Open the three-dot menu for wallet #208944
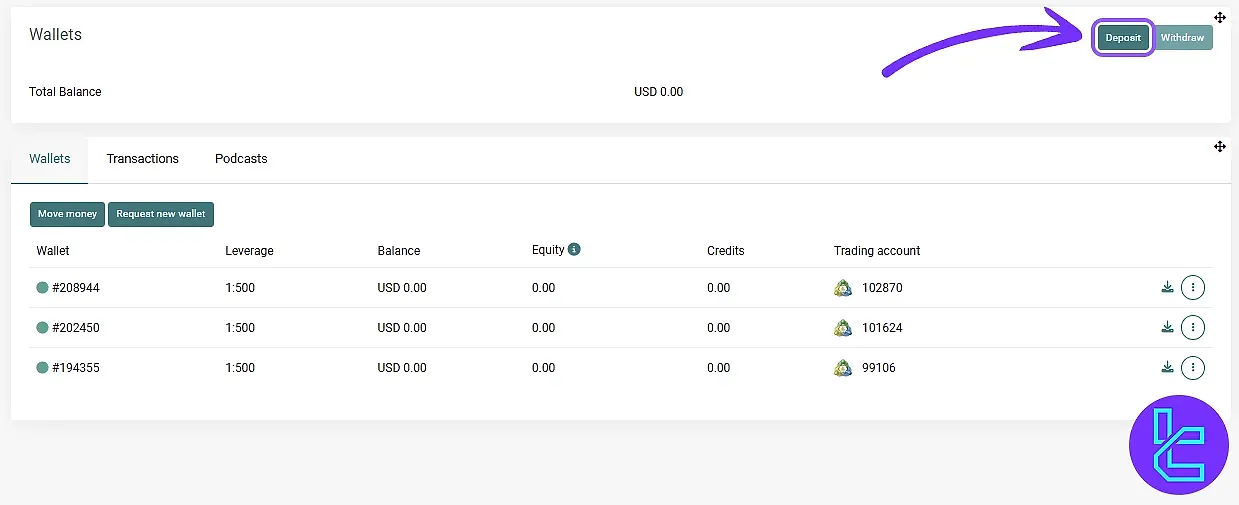 click(1193, 288)
